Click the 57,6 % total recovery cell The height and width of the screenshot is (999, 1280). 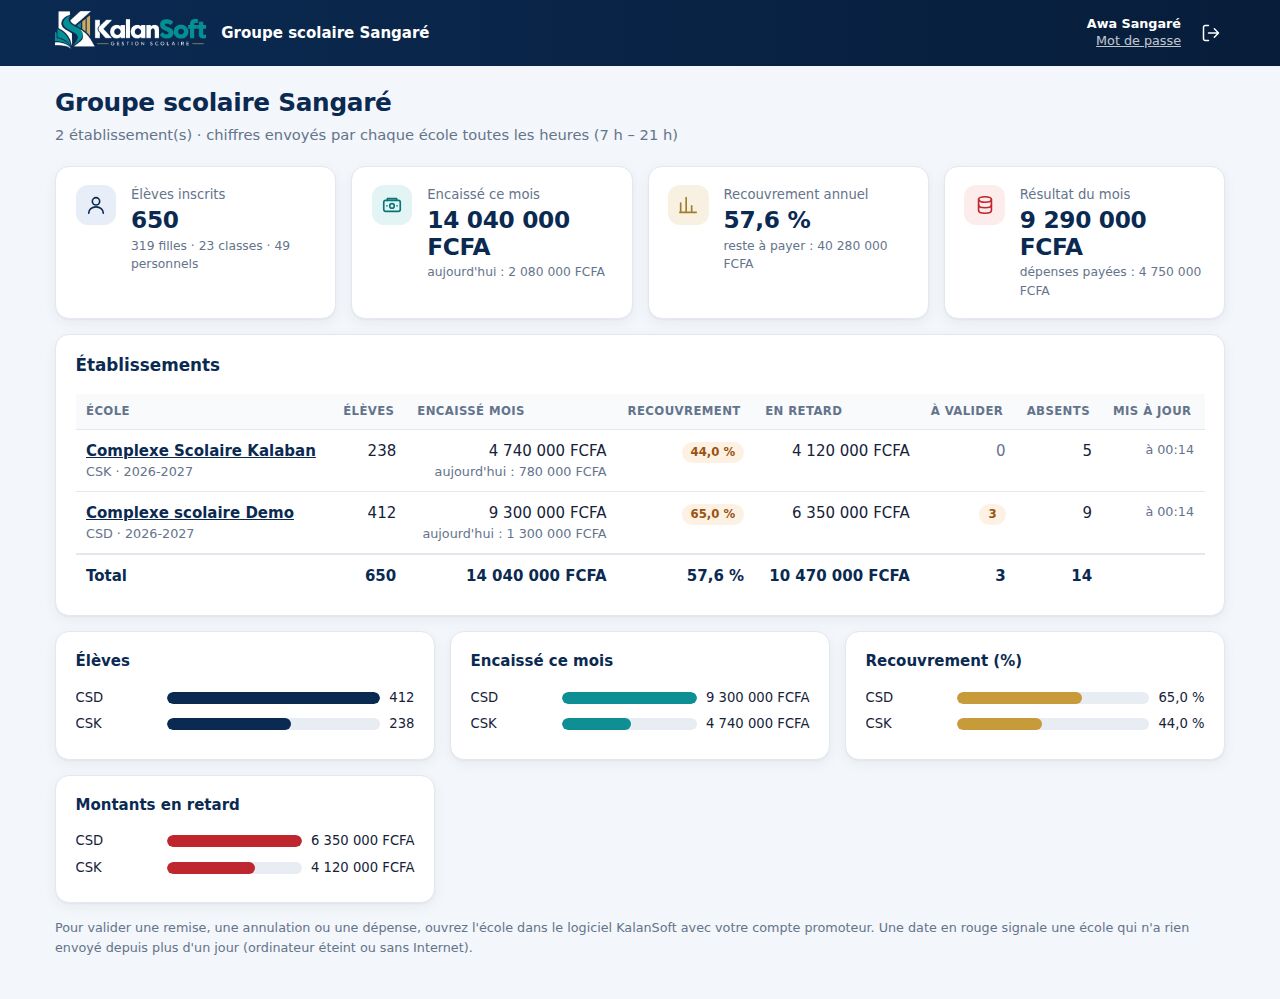(715, 575)
